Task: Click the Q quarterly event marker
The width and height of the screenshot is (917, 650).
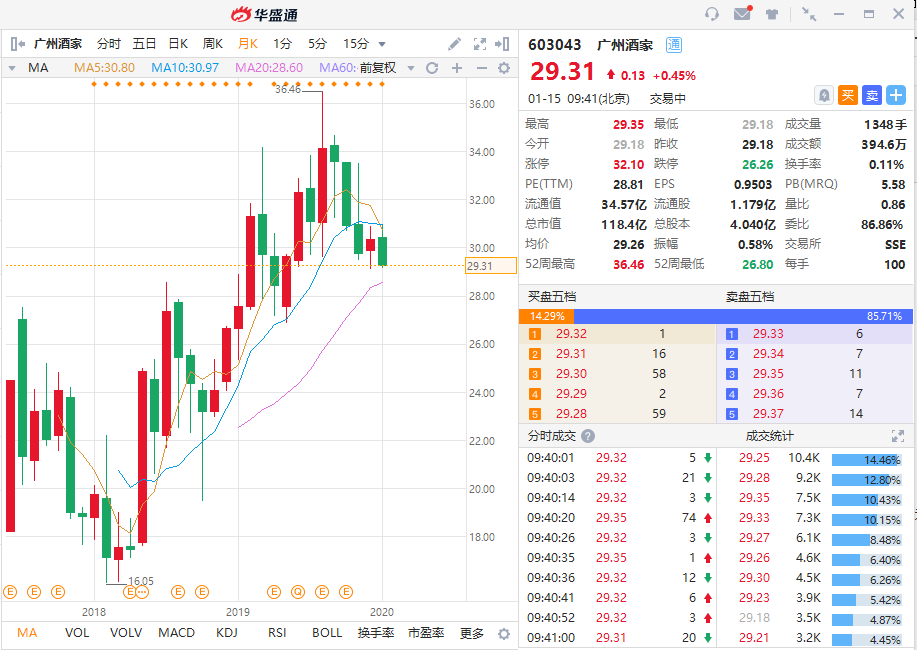Action: 298,592
